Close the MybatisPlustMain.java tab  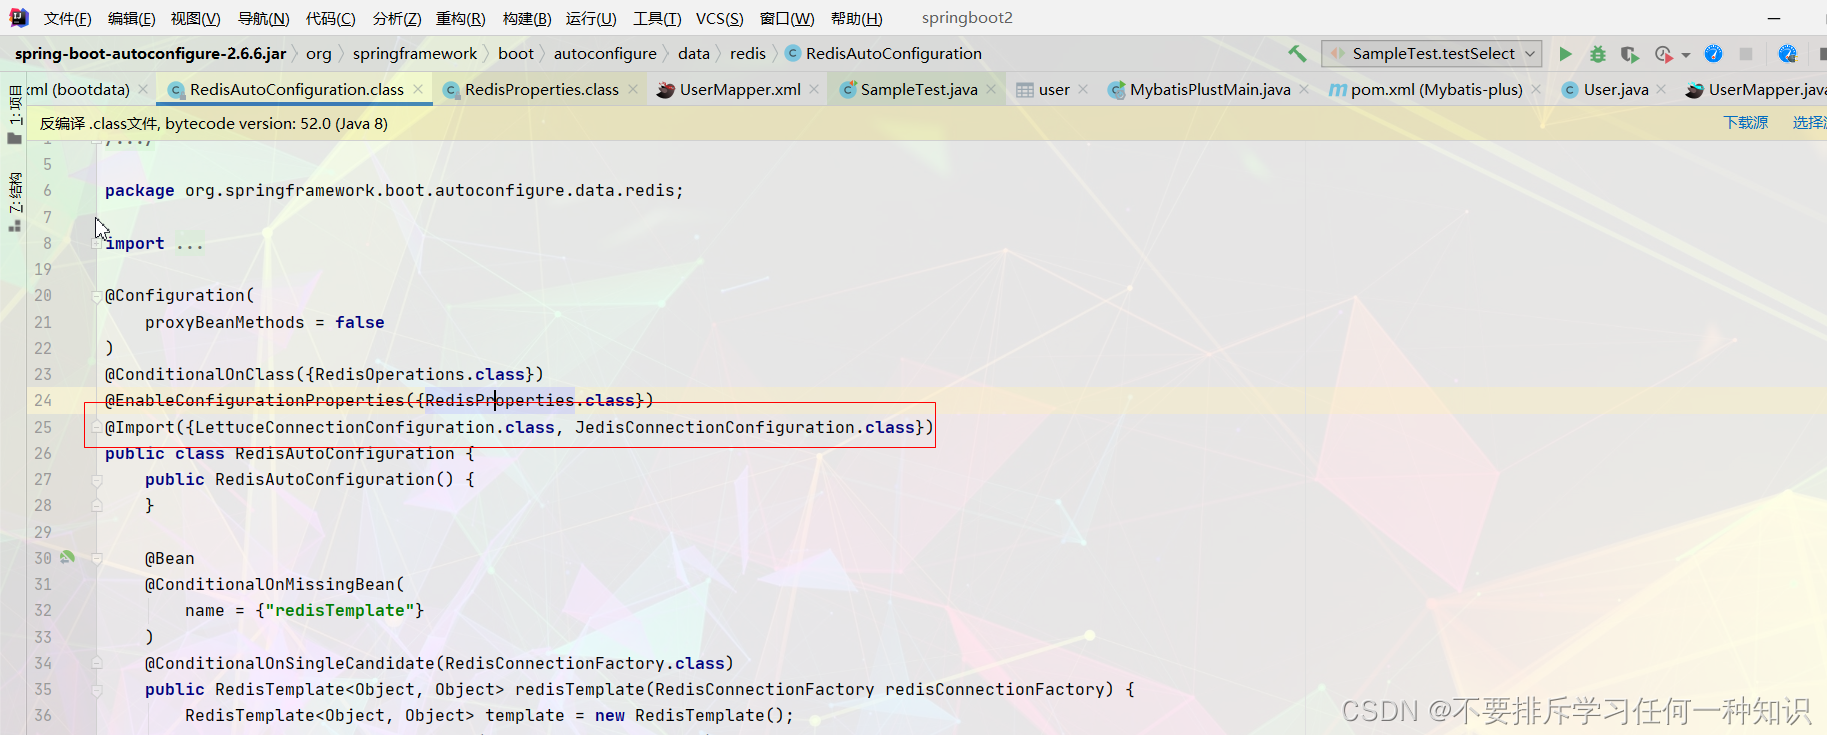(x=1304, y=90)
